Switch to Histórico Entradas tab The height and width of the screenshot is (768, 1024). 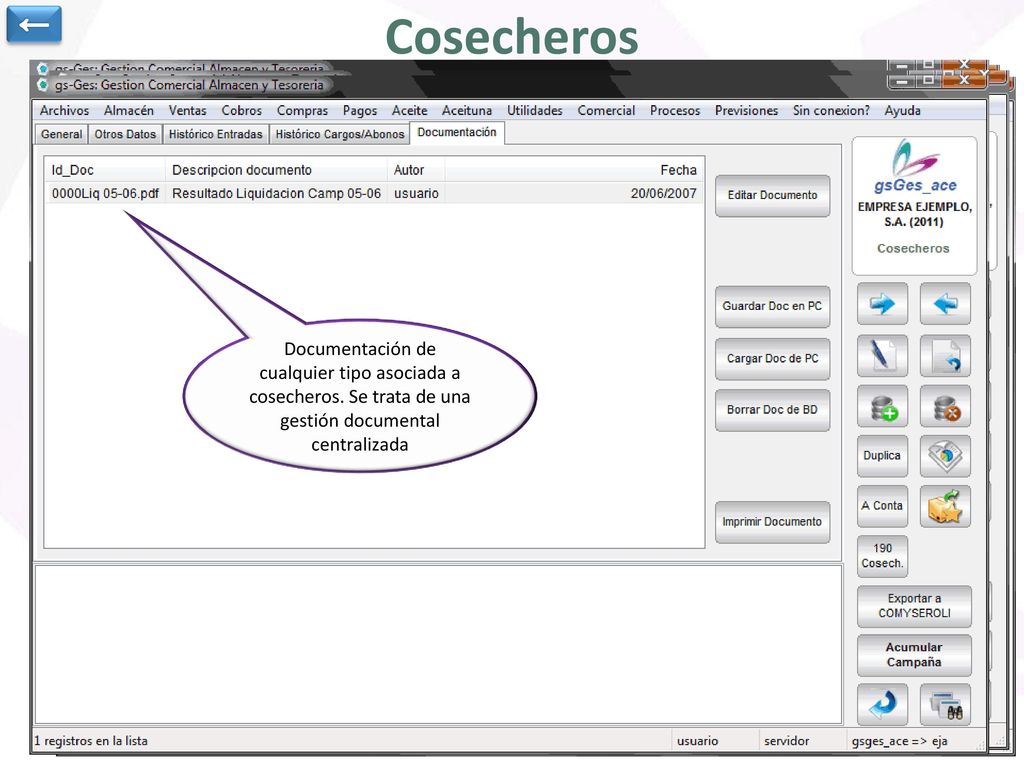(216, 134)
